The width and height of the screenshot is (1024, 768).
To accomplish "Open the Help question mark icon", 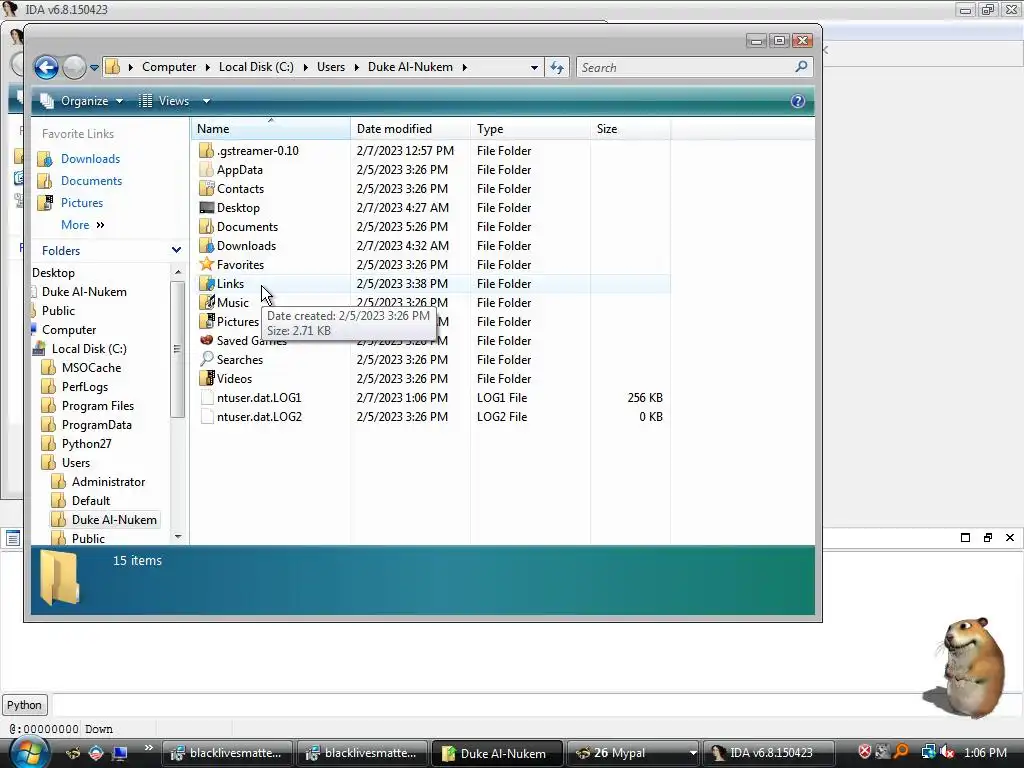I will point(797,101).
